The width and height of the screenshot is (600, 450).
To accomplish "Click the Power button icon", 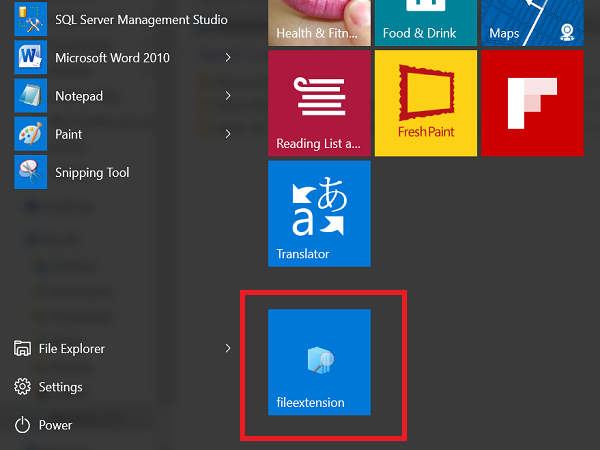I will (22, 425).
